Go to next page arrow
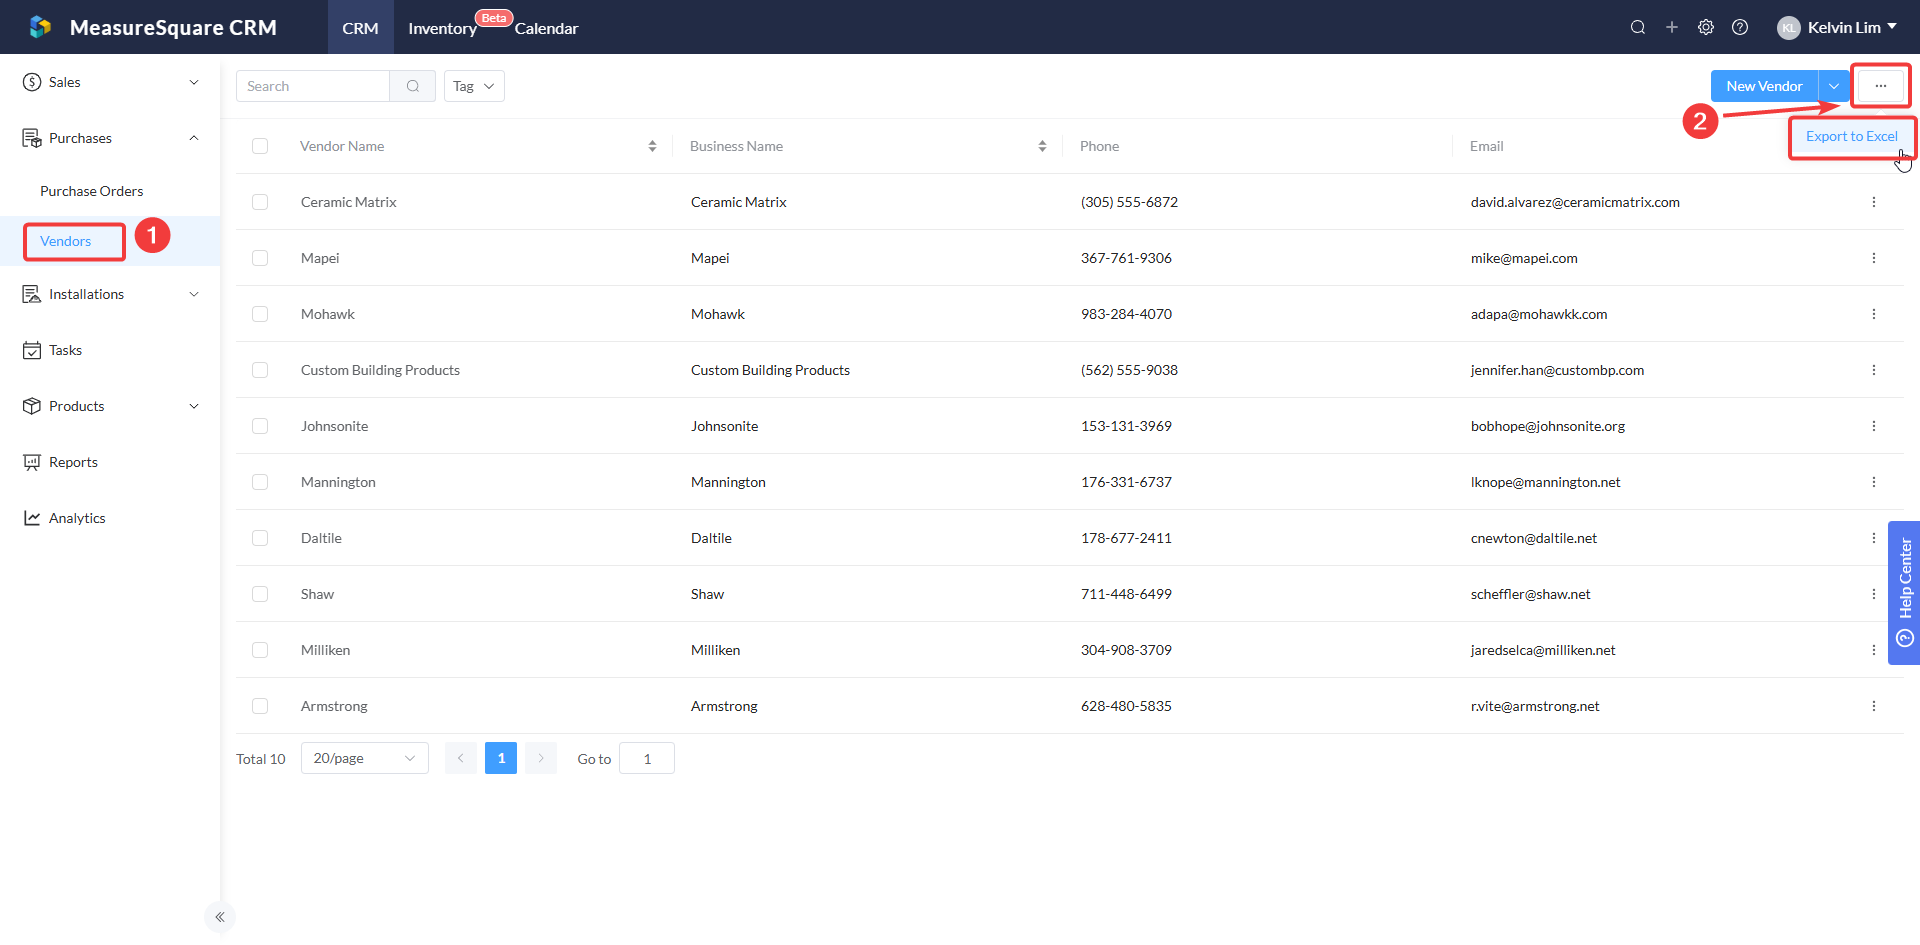 point(541,758)
